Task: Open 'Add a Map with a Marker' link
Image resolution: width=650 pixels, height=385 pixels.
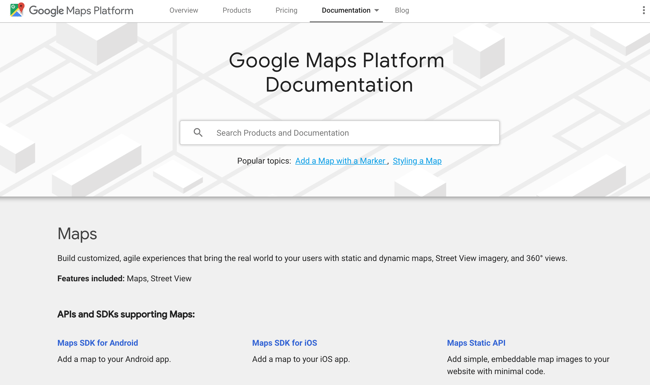Action: click(x=340, y=161)
